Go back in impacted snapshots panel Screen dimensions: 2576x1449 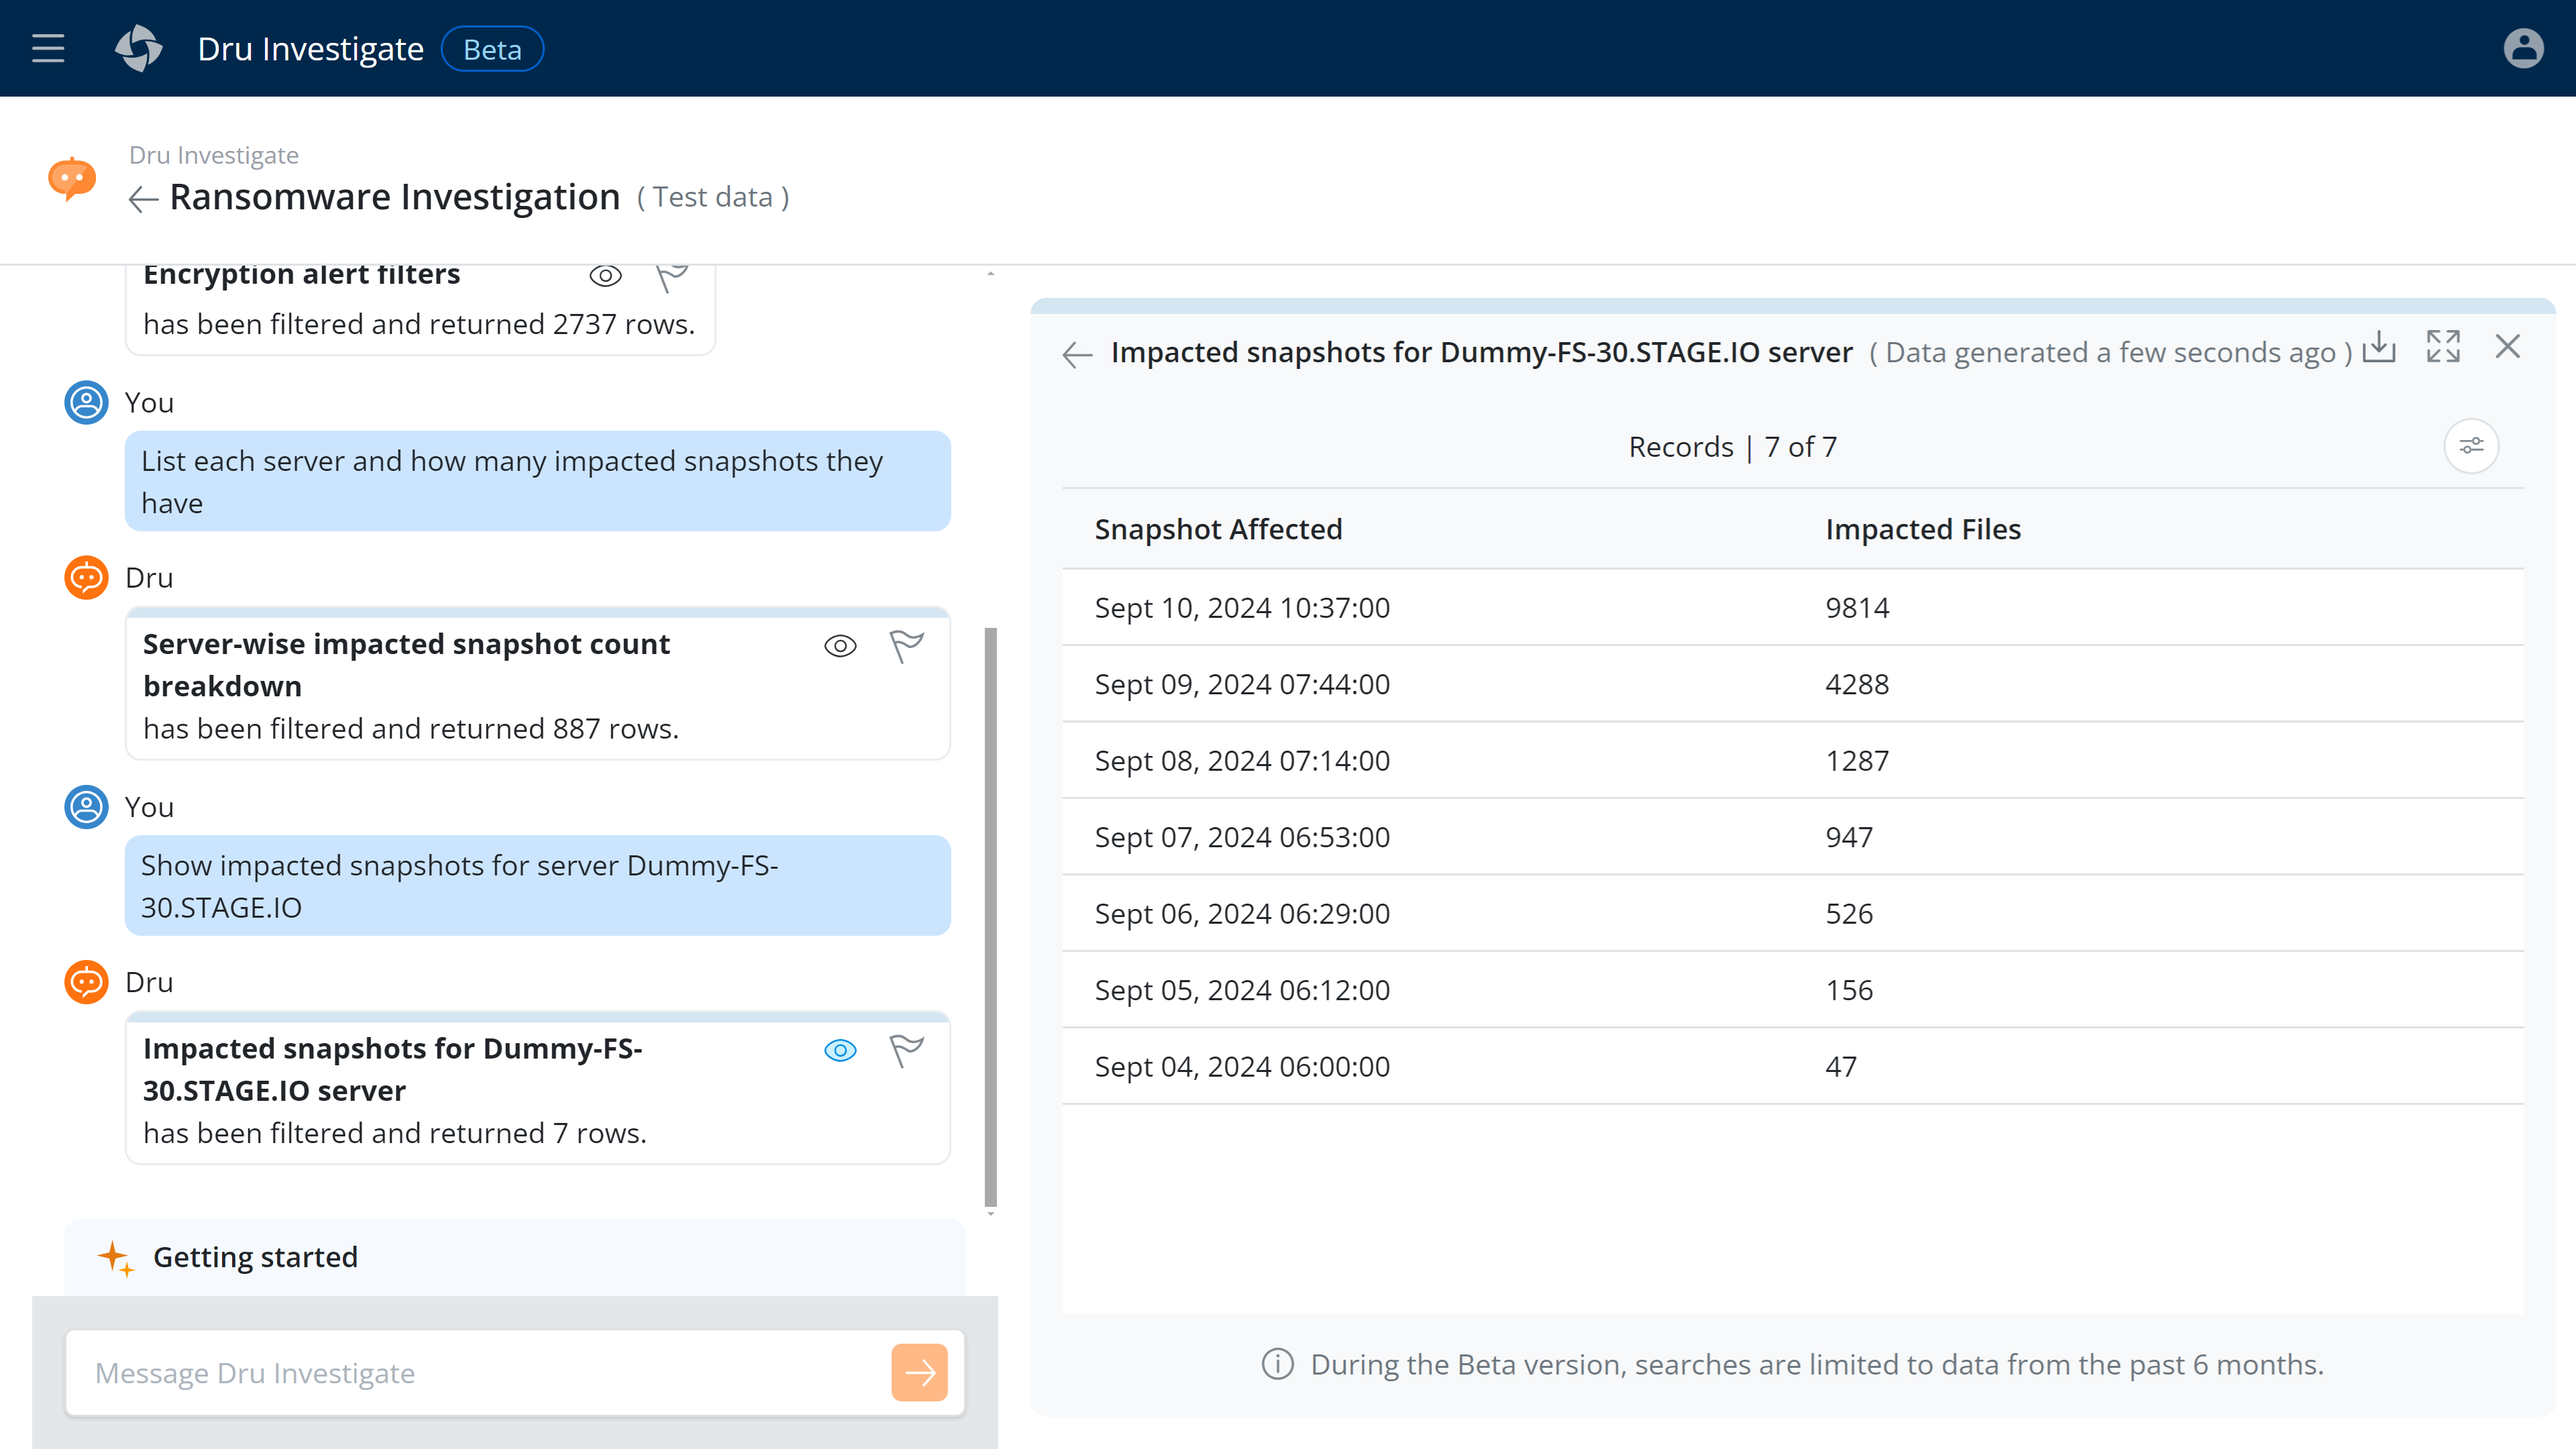click(1077, 354)
